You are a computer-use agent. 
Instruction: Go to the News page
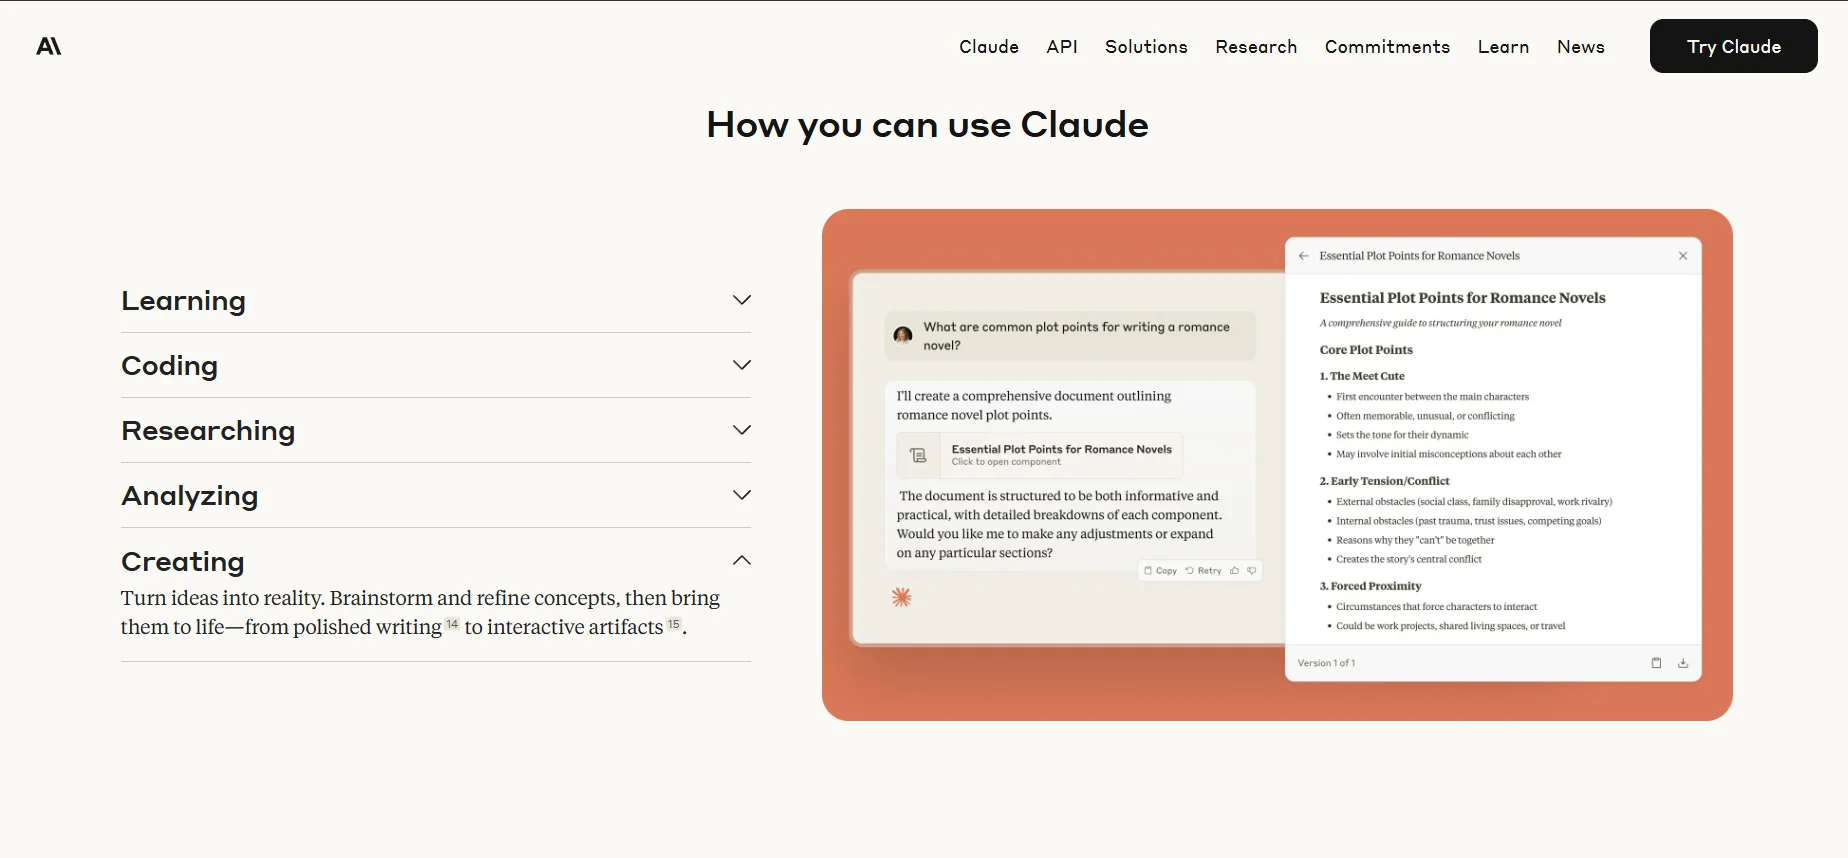1580,47
